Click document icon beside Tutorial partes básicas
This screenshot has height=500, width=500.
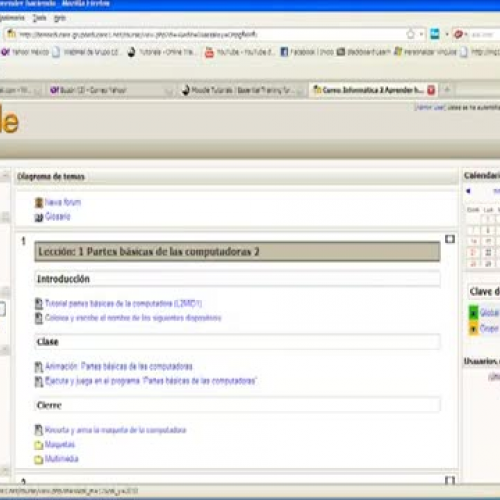[x=39, y=304]
